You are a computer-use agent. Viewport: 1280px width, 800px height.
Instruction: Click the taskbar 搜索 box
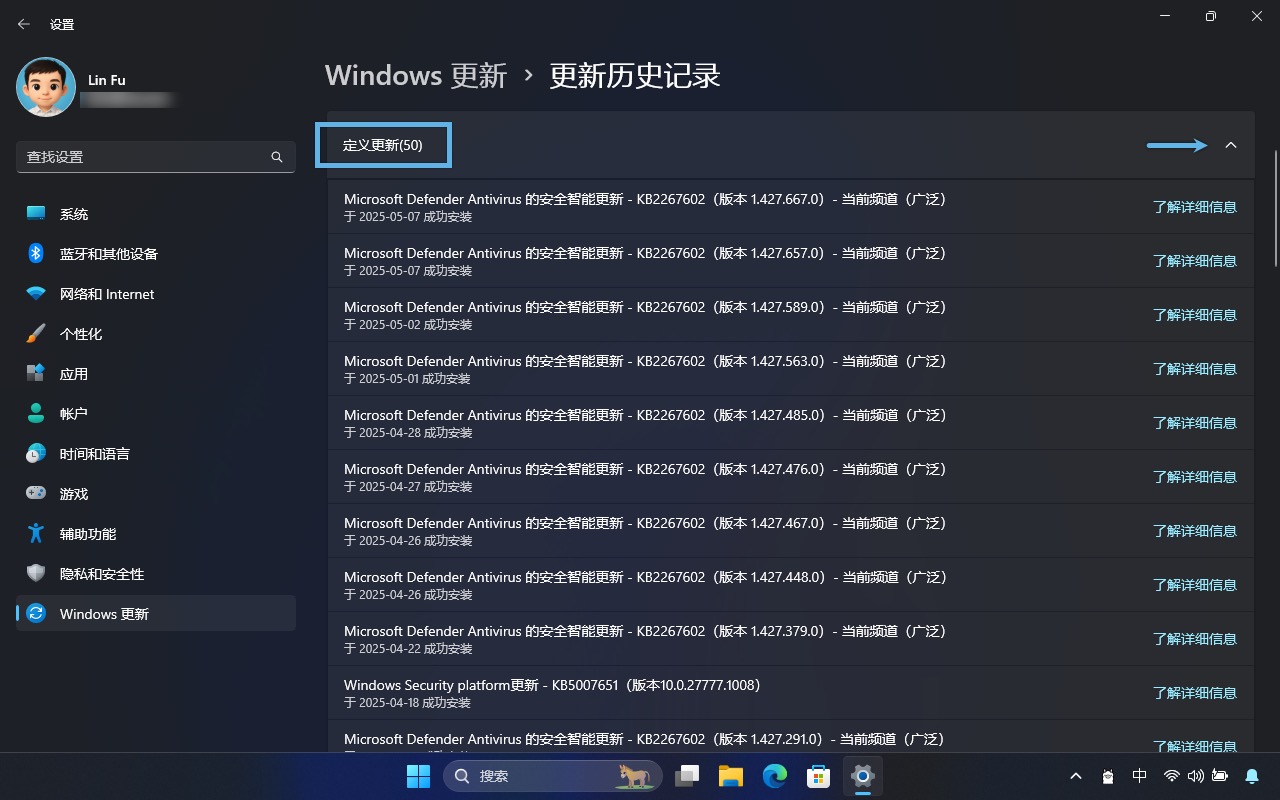552,776
